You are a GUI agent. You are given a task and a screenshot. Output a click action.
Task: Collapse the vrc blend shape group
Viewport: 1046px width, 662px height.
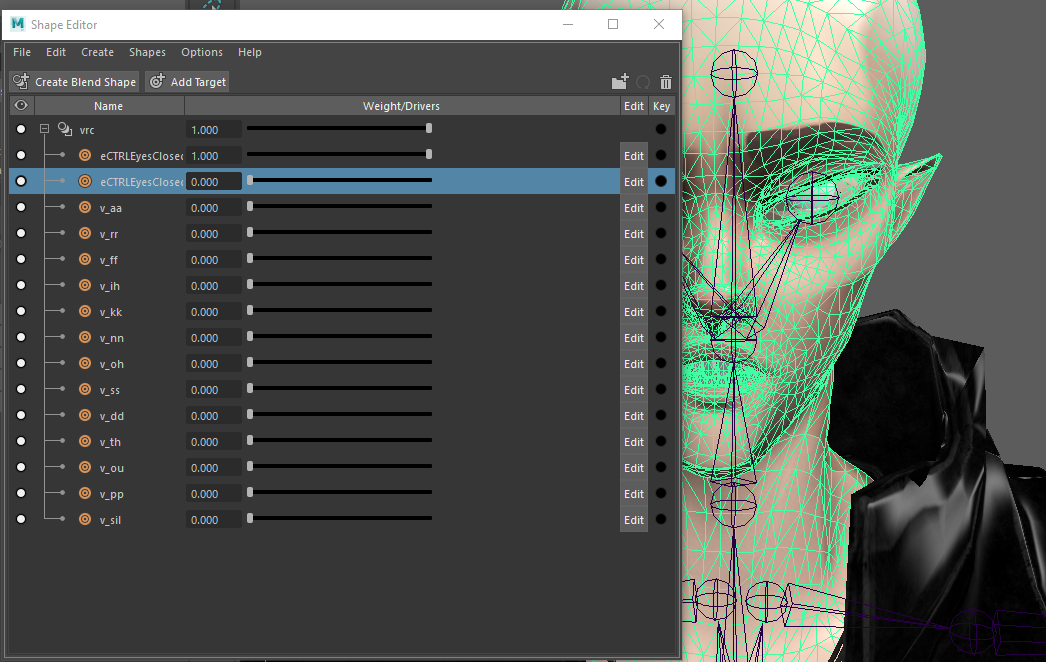point(44,130)
